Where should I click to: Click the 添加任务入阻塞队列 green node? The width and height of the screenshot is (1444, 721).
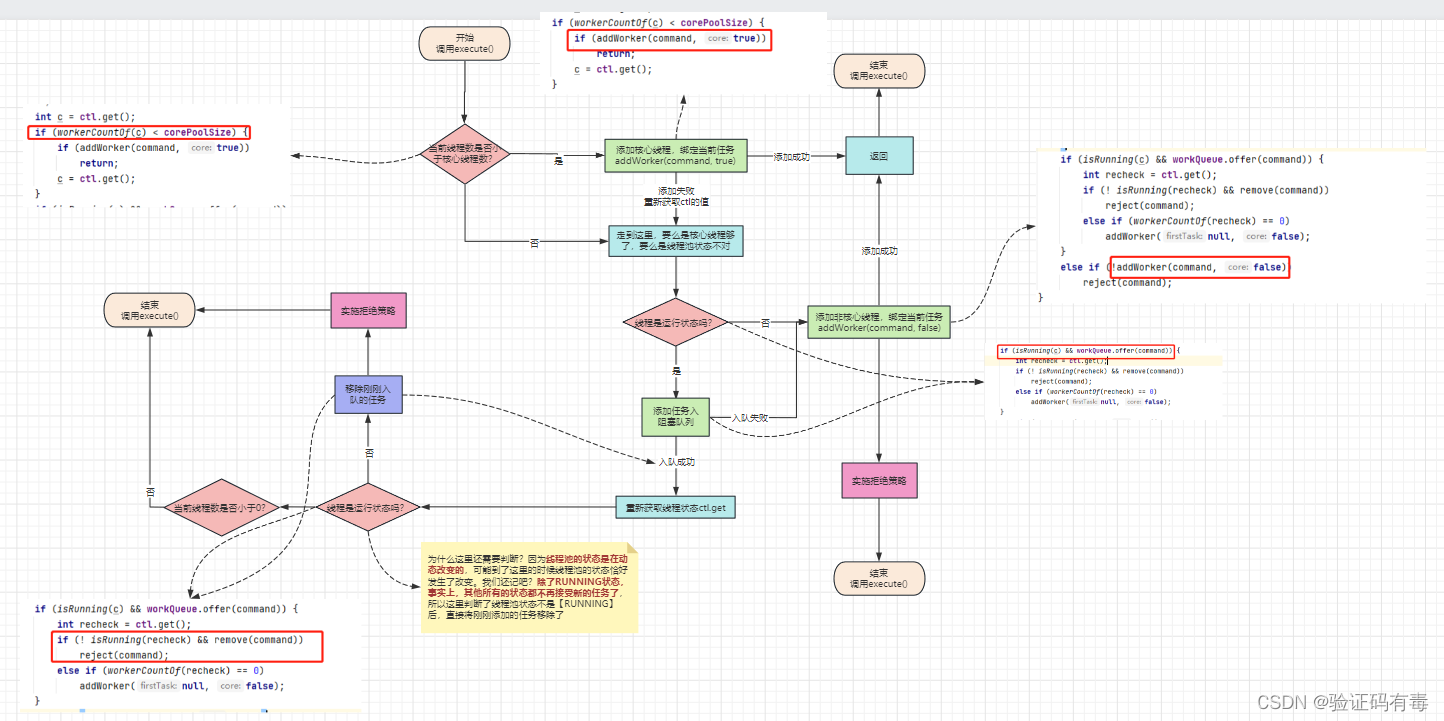[x=676, y=417]
